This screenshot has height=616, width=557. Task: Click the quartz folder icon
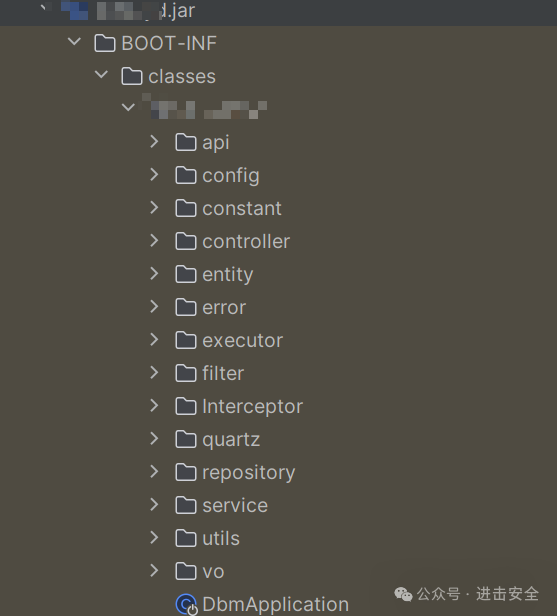point(186,439)
